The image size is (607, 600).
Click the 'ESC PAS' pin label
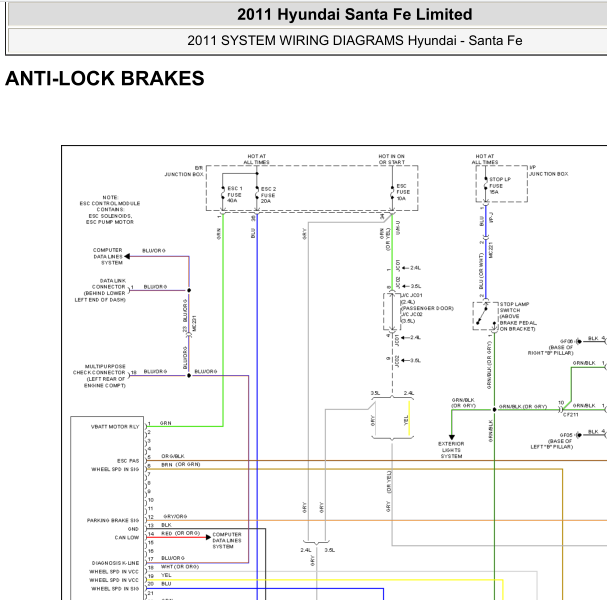(x=128, y=461)
